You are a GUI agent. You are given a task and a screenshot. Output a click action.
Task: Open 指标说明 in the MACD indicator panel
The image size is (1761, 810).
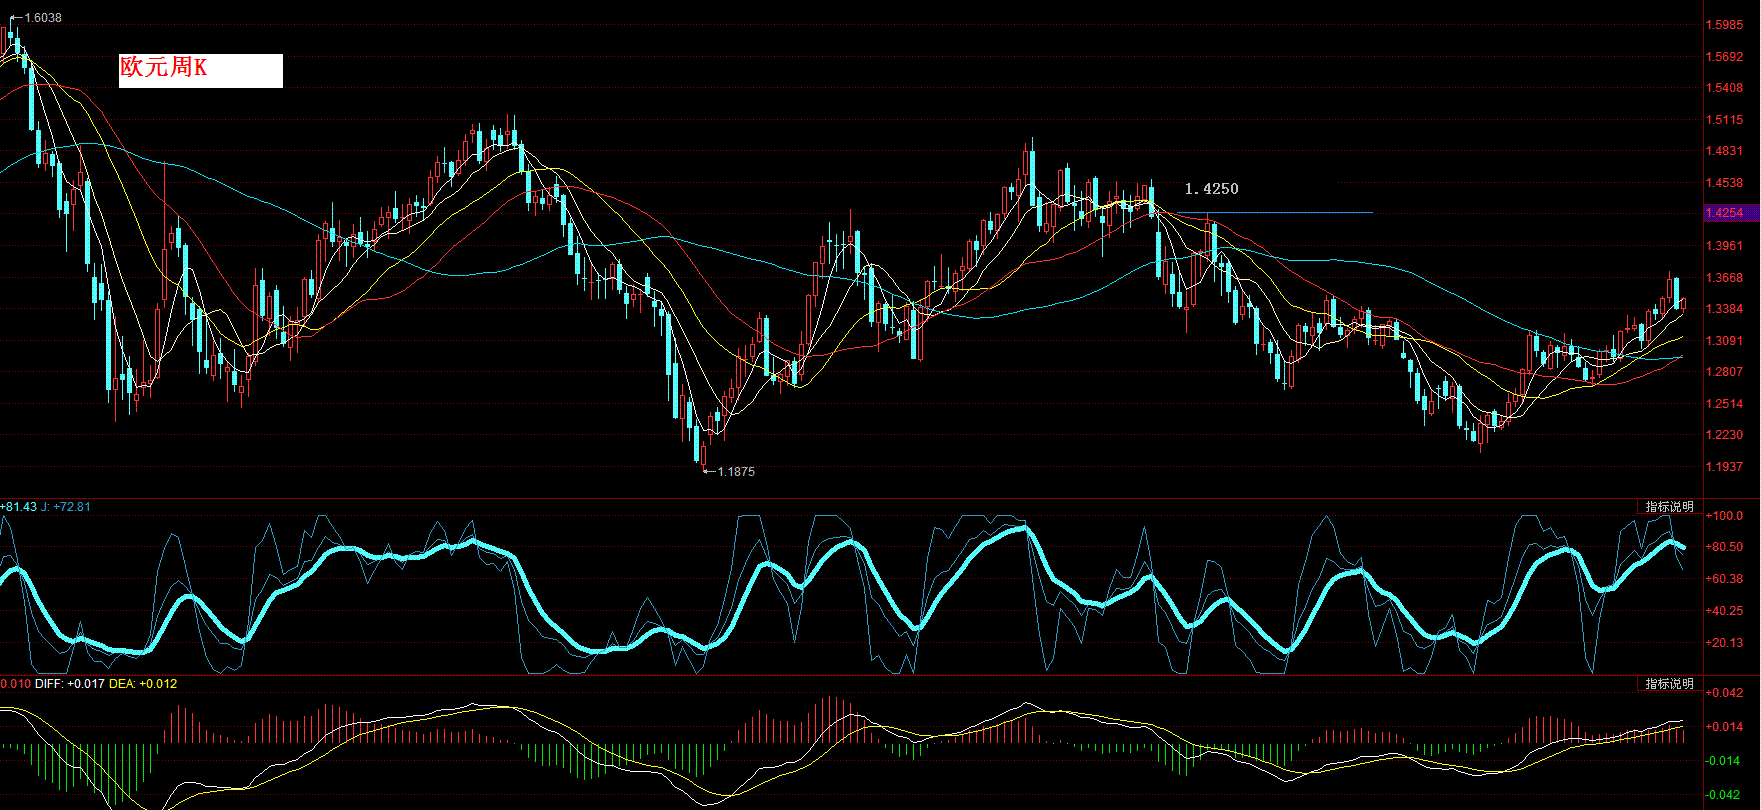tap(1670, 684)
